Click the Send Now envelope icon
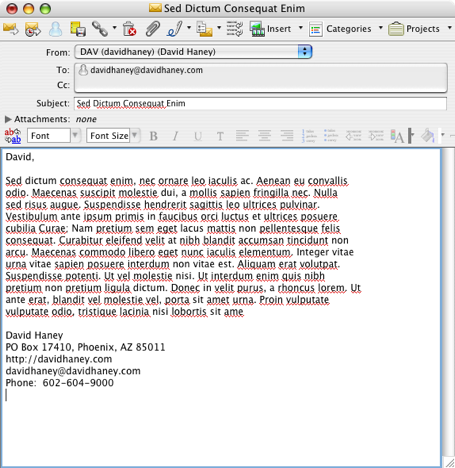 [11, 29]
